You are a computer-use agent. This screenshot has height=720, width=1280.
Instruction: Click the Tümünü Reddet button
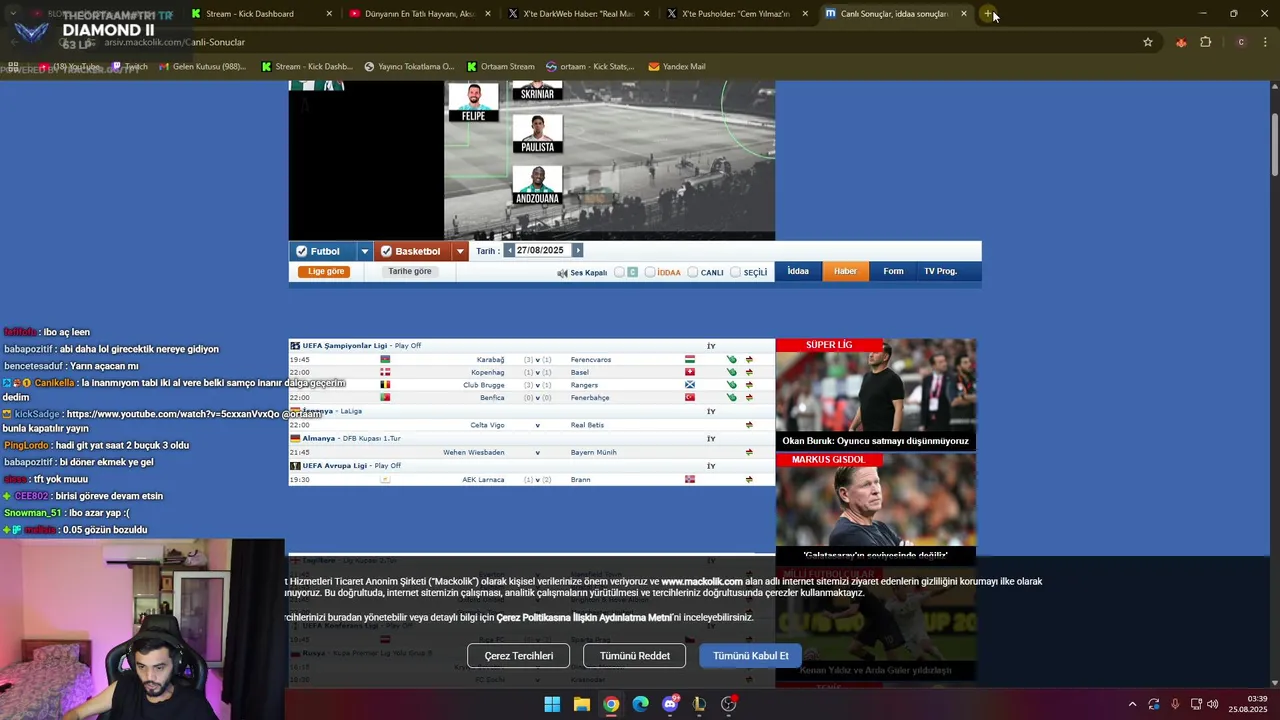[634, 656]
